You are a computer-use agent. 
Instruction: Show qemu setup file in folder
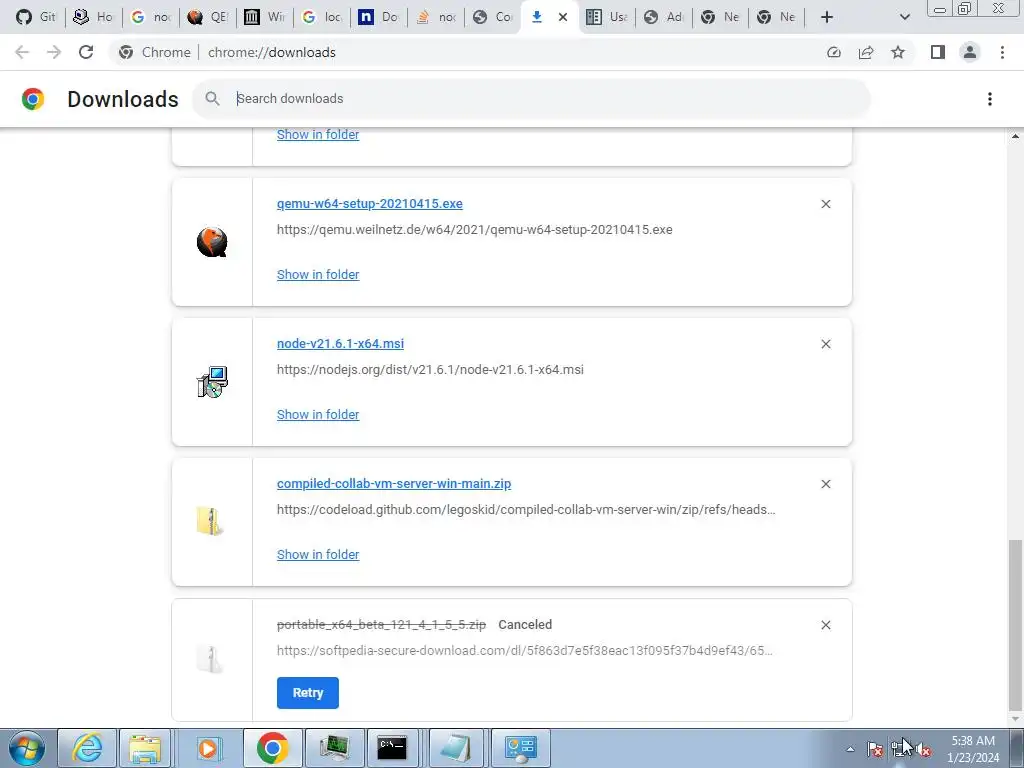coord(318,274)
